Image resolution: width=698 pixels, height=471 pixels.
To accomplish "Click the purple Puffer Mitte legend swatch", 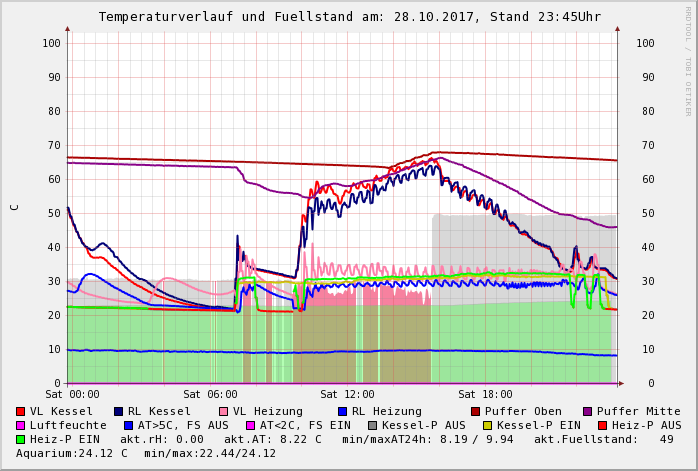I will click(588, 411).
